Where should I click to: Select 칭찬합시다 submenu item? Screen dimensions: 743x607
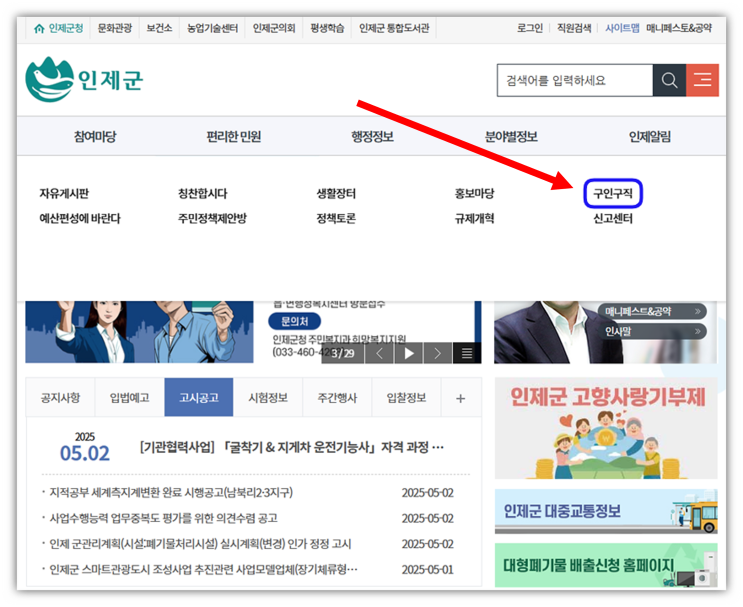pos(202,193)
